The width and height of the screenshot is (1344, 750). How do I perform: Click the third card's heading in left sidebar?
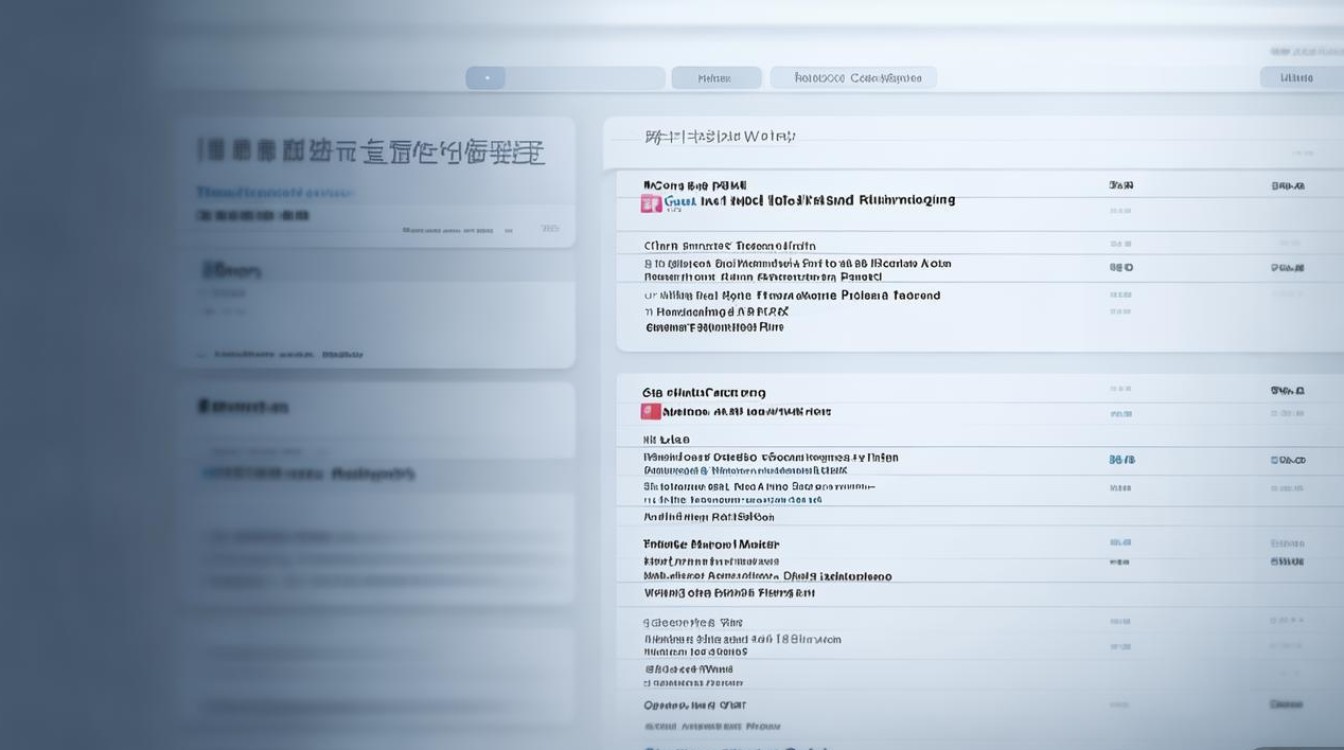pyautogui.click(x=243, y=407)
